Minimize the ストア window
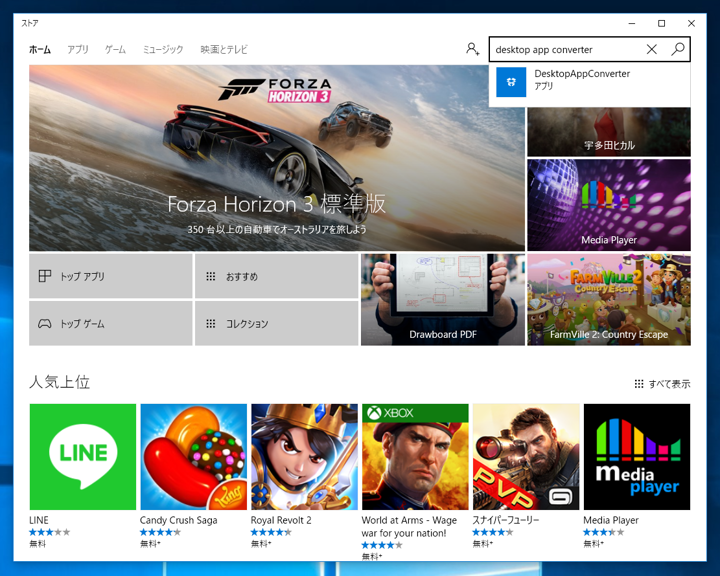 [632, 23]
